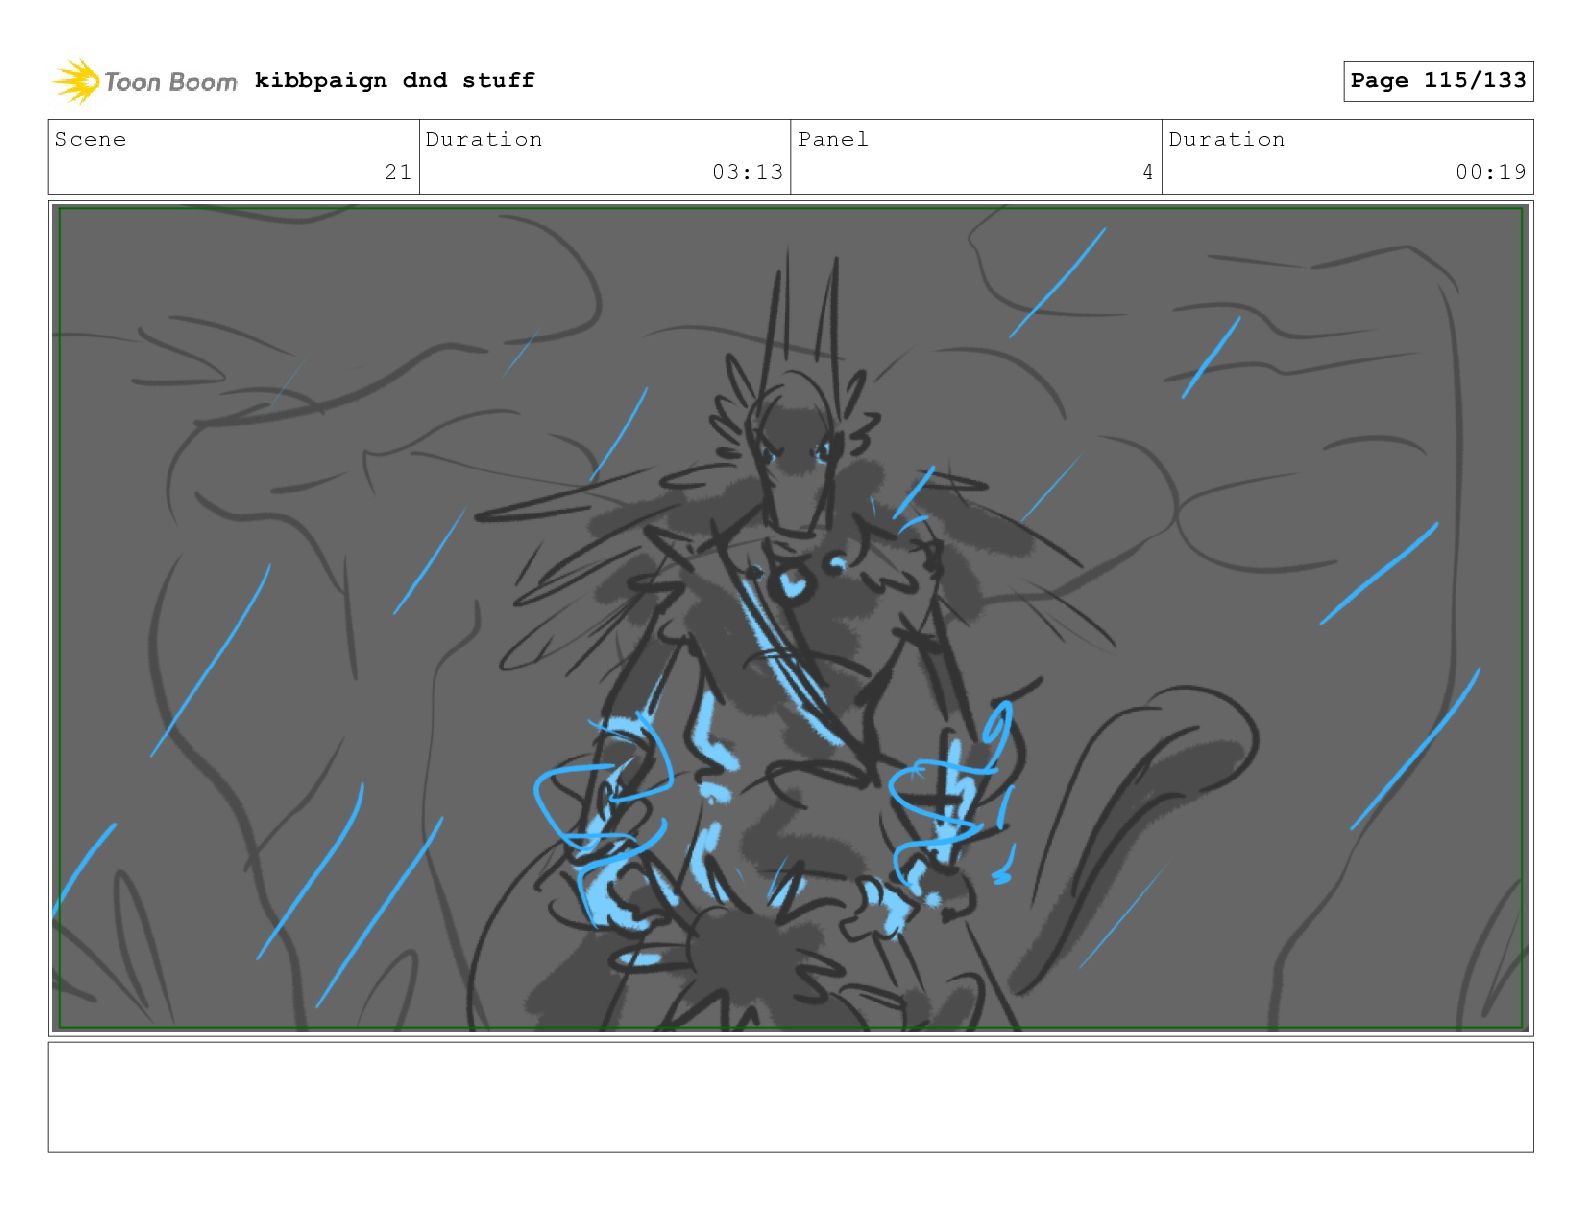The image size is (1584, 1224).
Task: Click the 'Scene' header label
Action: [x=91, y=140]
